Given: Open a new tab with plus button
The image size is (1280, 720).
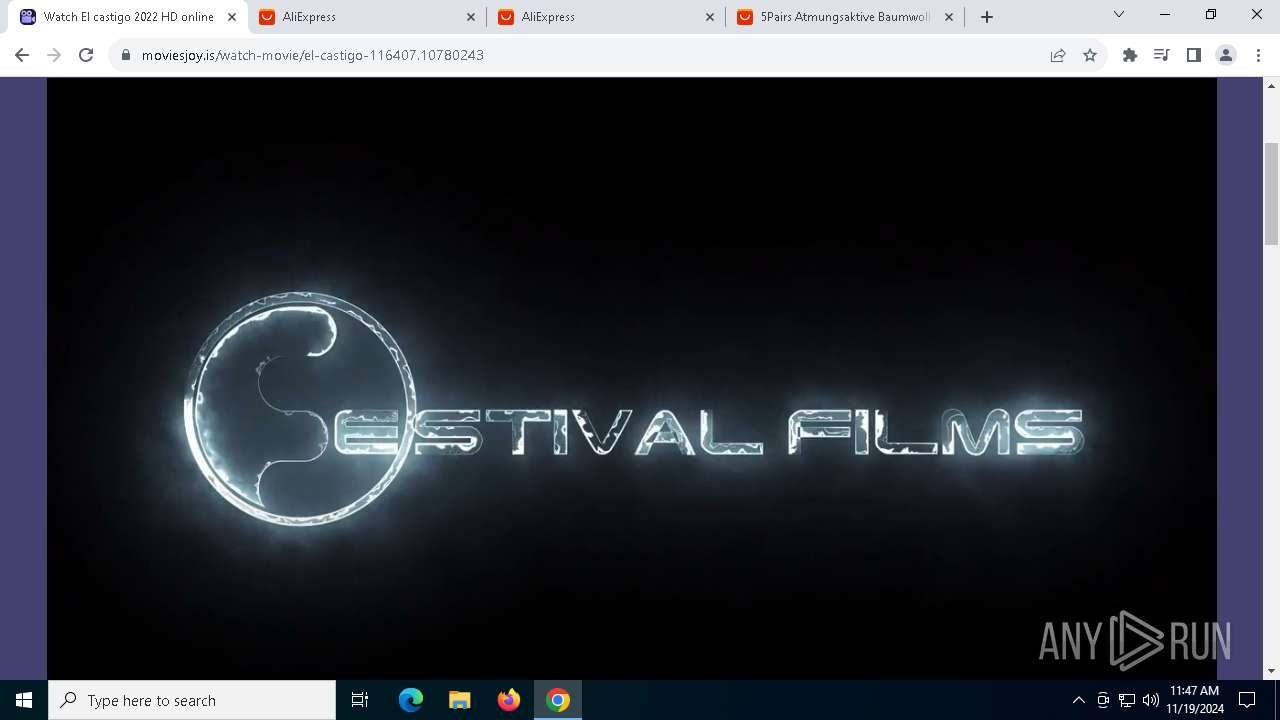Looking at the screenshot, I should [x=987, y=17].
